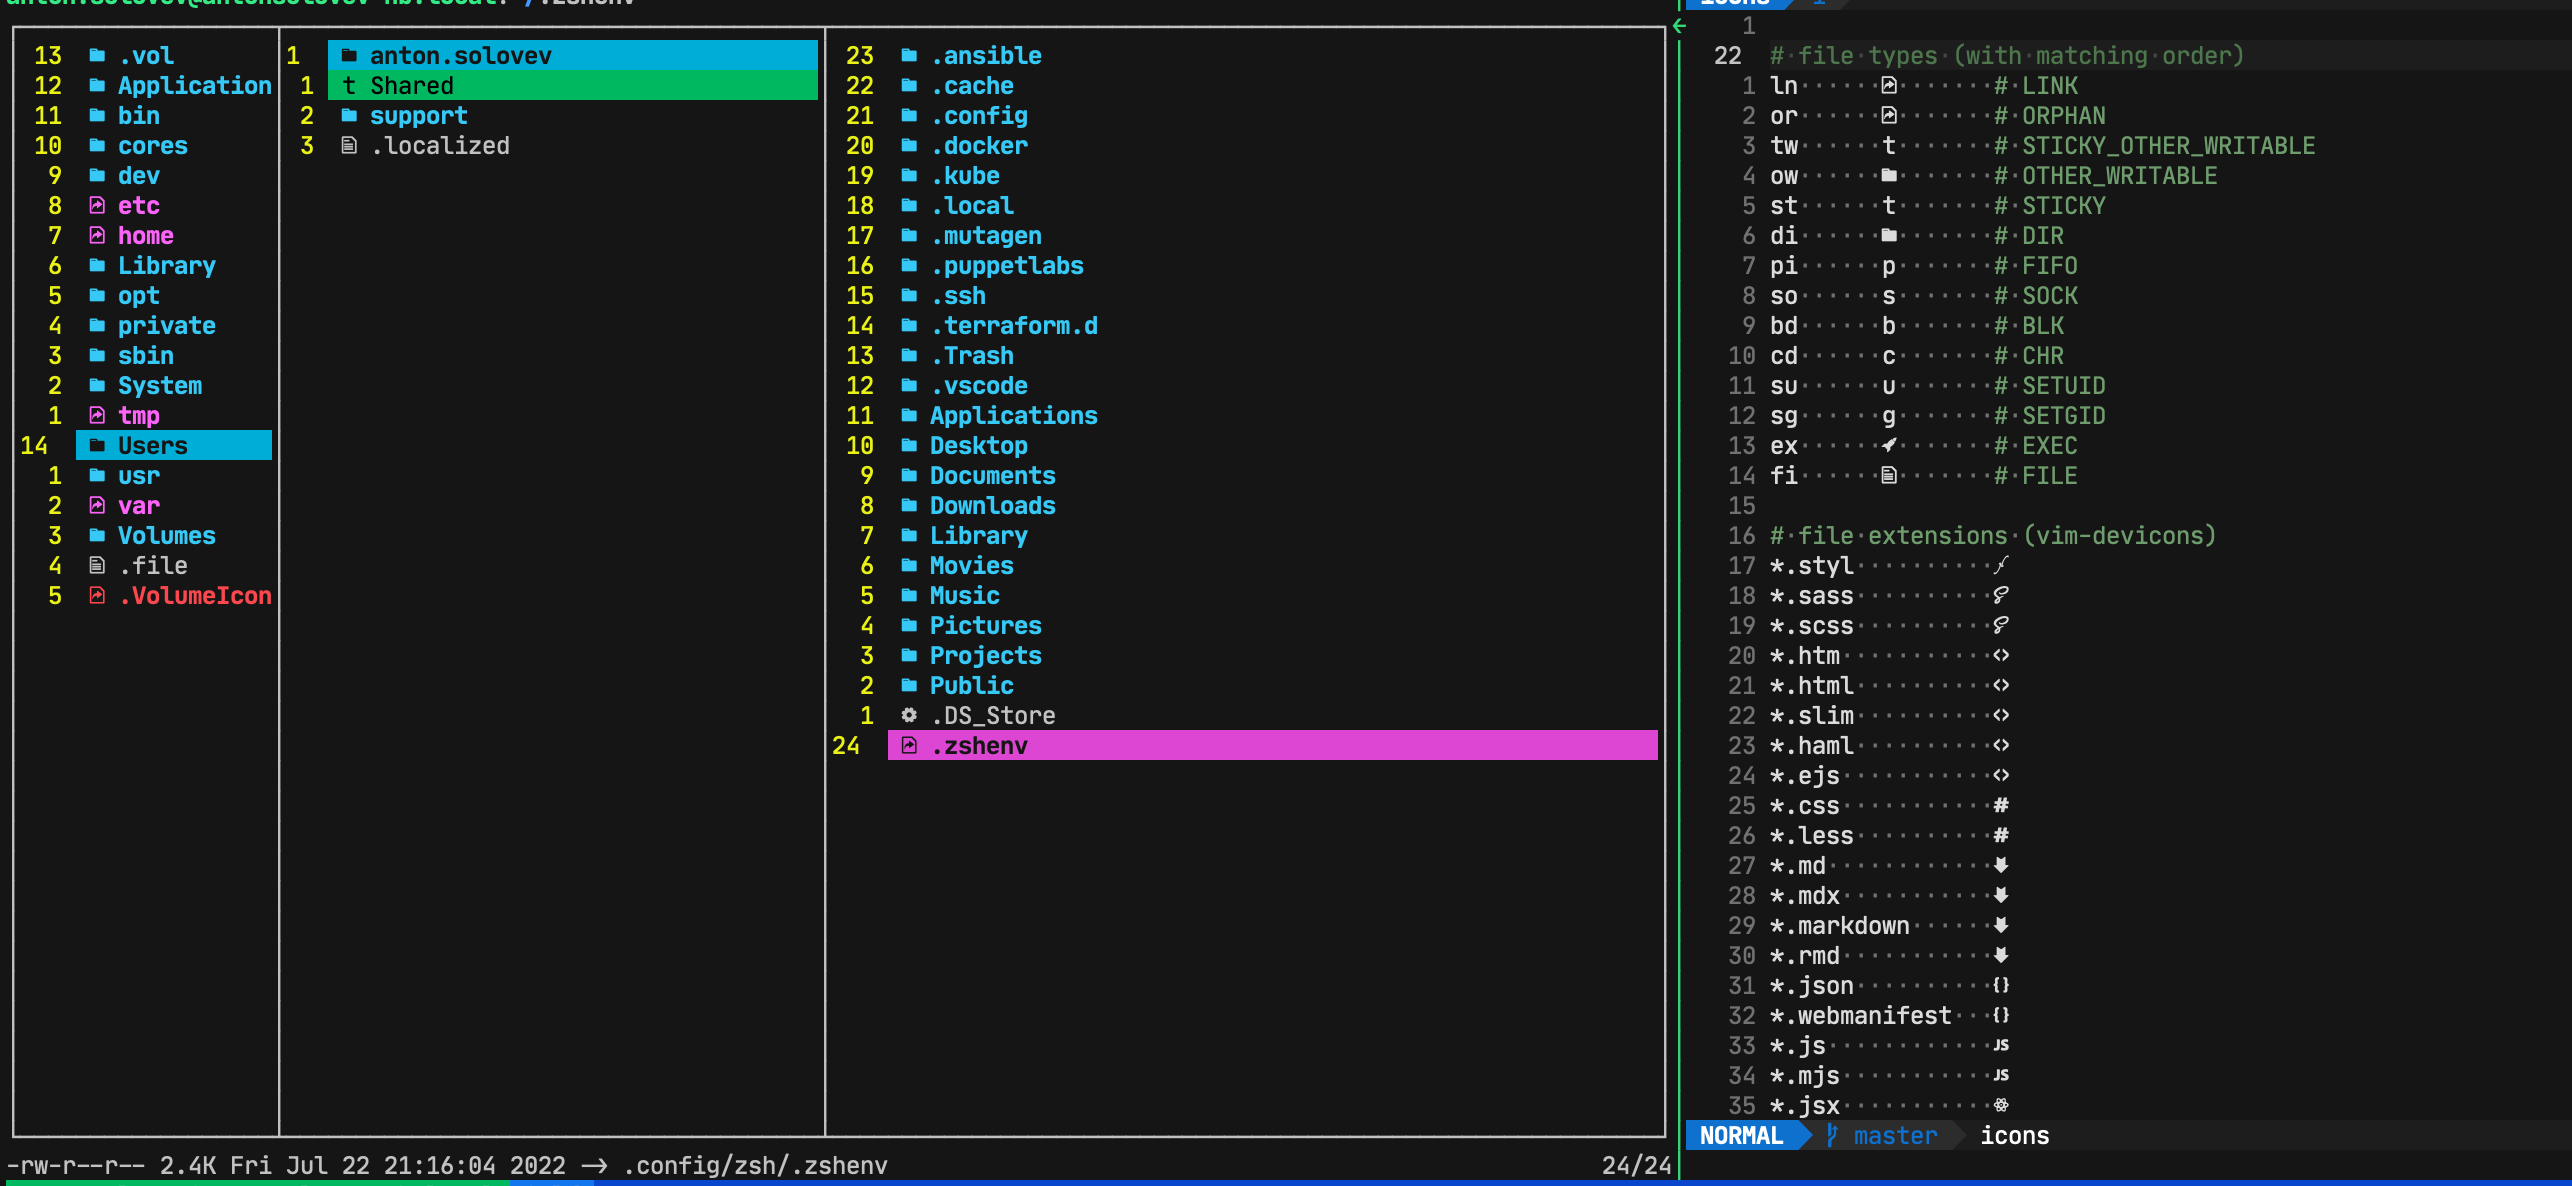Click the folder icon beside .ansible
Image resolution: width=2572 pixels, height=1186 pixels.
pyautogui.click(x=909, y=56)
